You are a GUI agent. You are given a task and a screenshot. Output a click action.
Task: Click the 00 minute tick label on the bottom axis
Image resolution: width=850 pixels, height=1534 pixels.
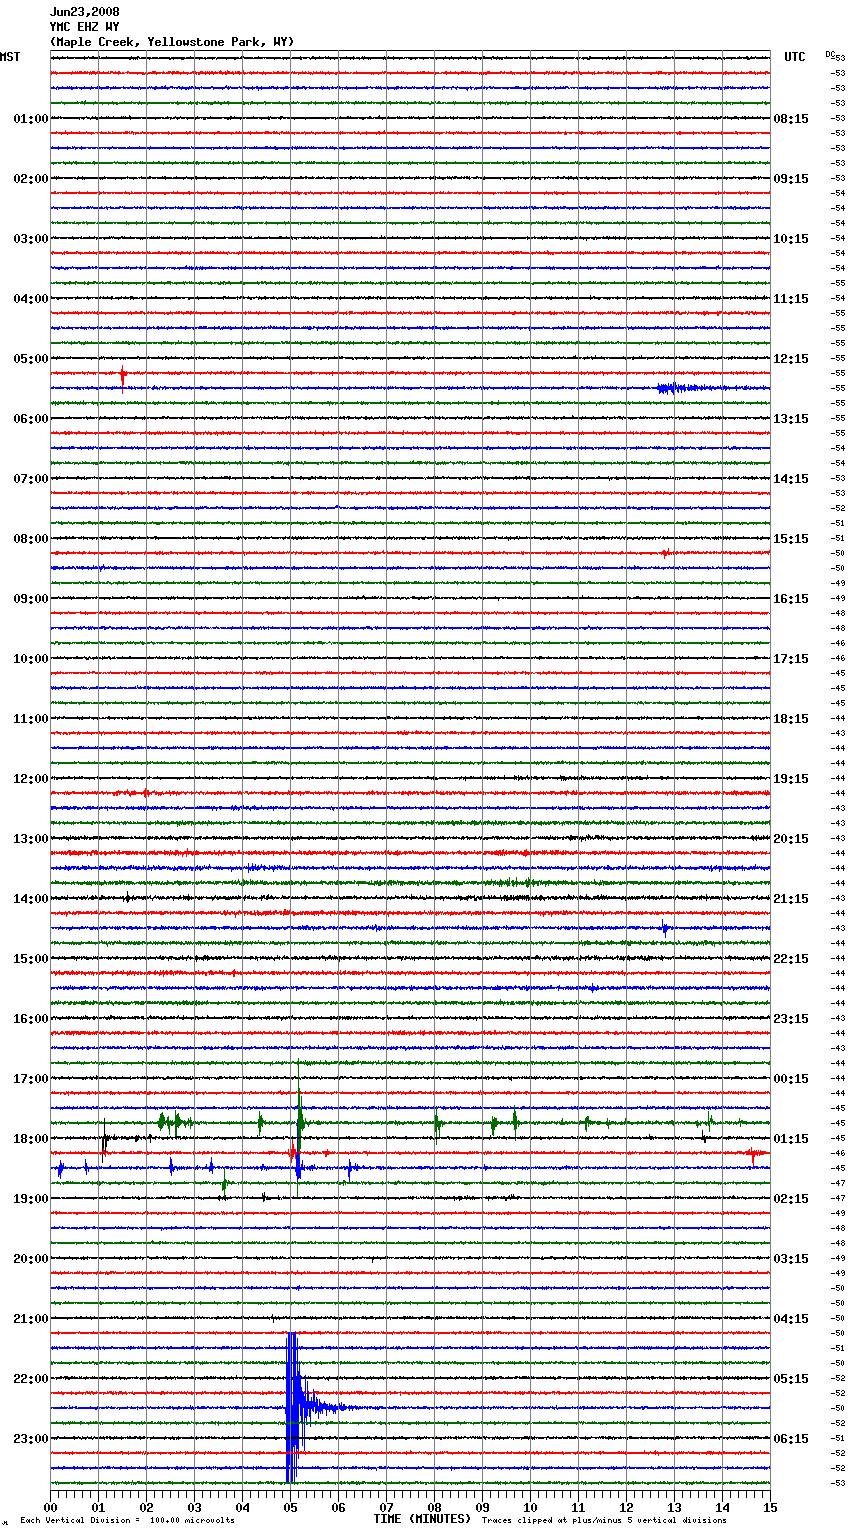point(51,1507)
